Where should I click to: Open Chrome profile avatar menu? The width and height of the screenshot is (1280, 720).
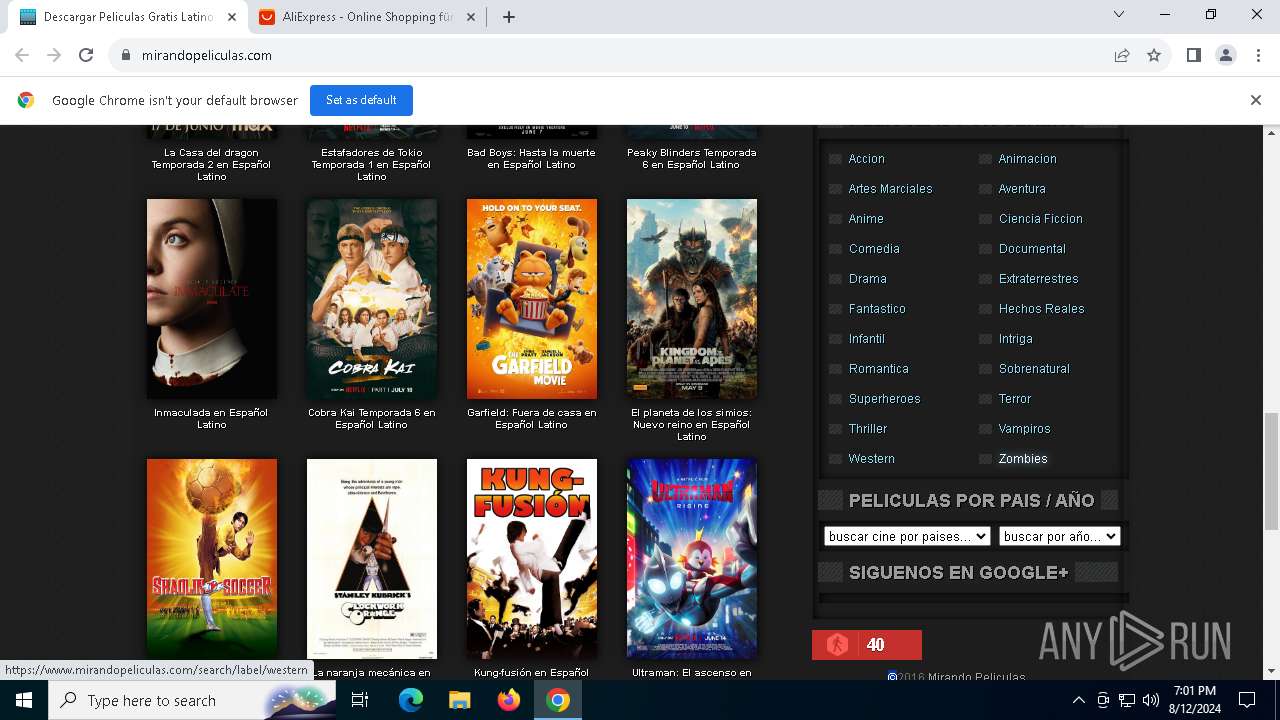click(1225, 55)
